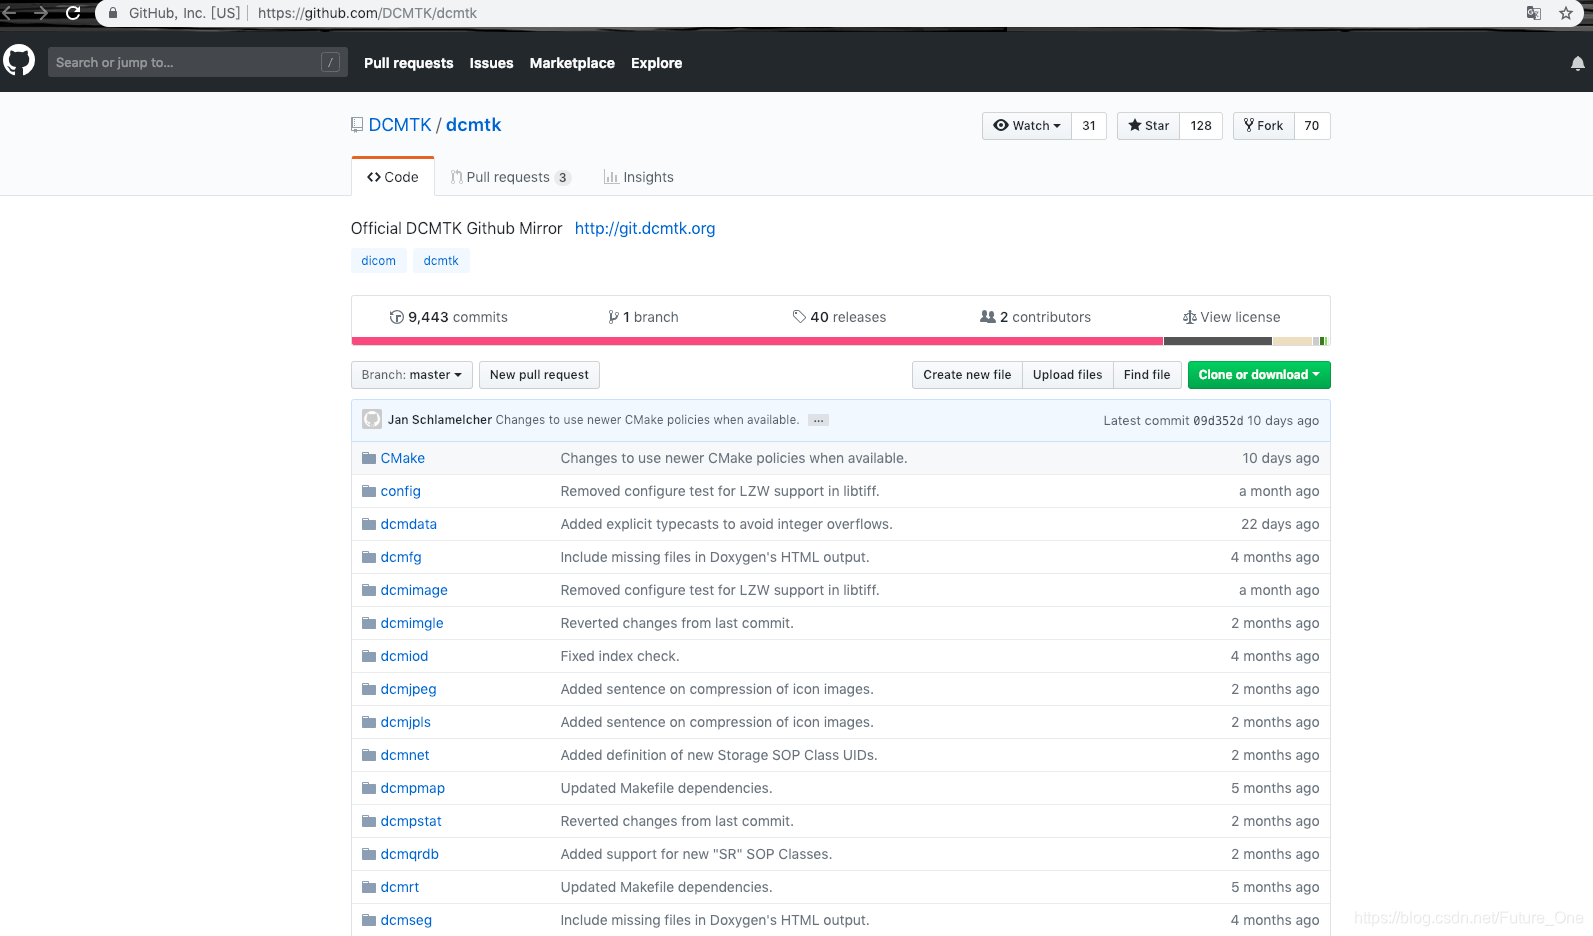
Task: Click the pink language breakdown bar
Action: coord(757,341)
